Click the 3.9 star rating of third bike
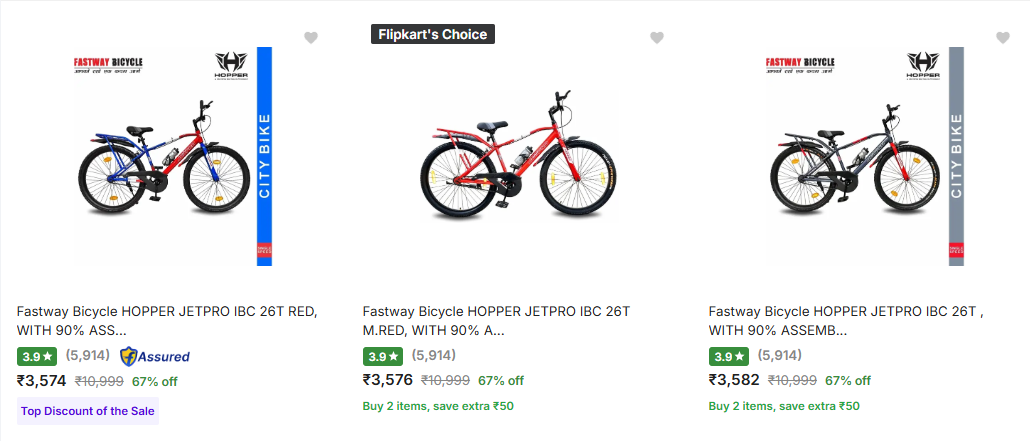This screenshot has height=441, width=1030. 729,356
